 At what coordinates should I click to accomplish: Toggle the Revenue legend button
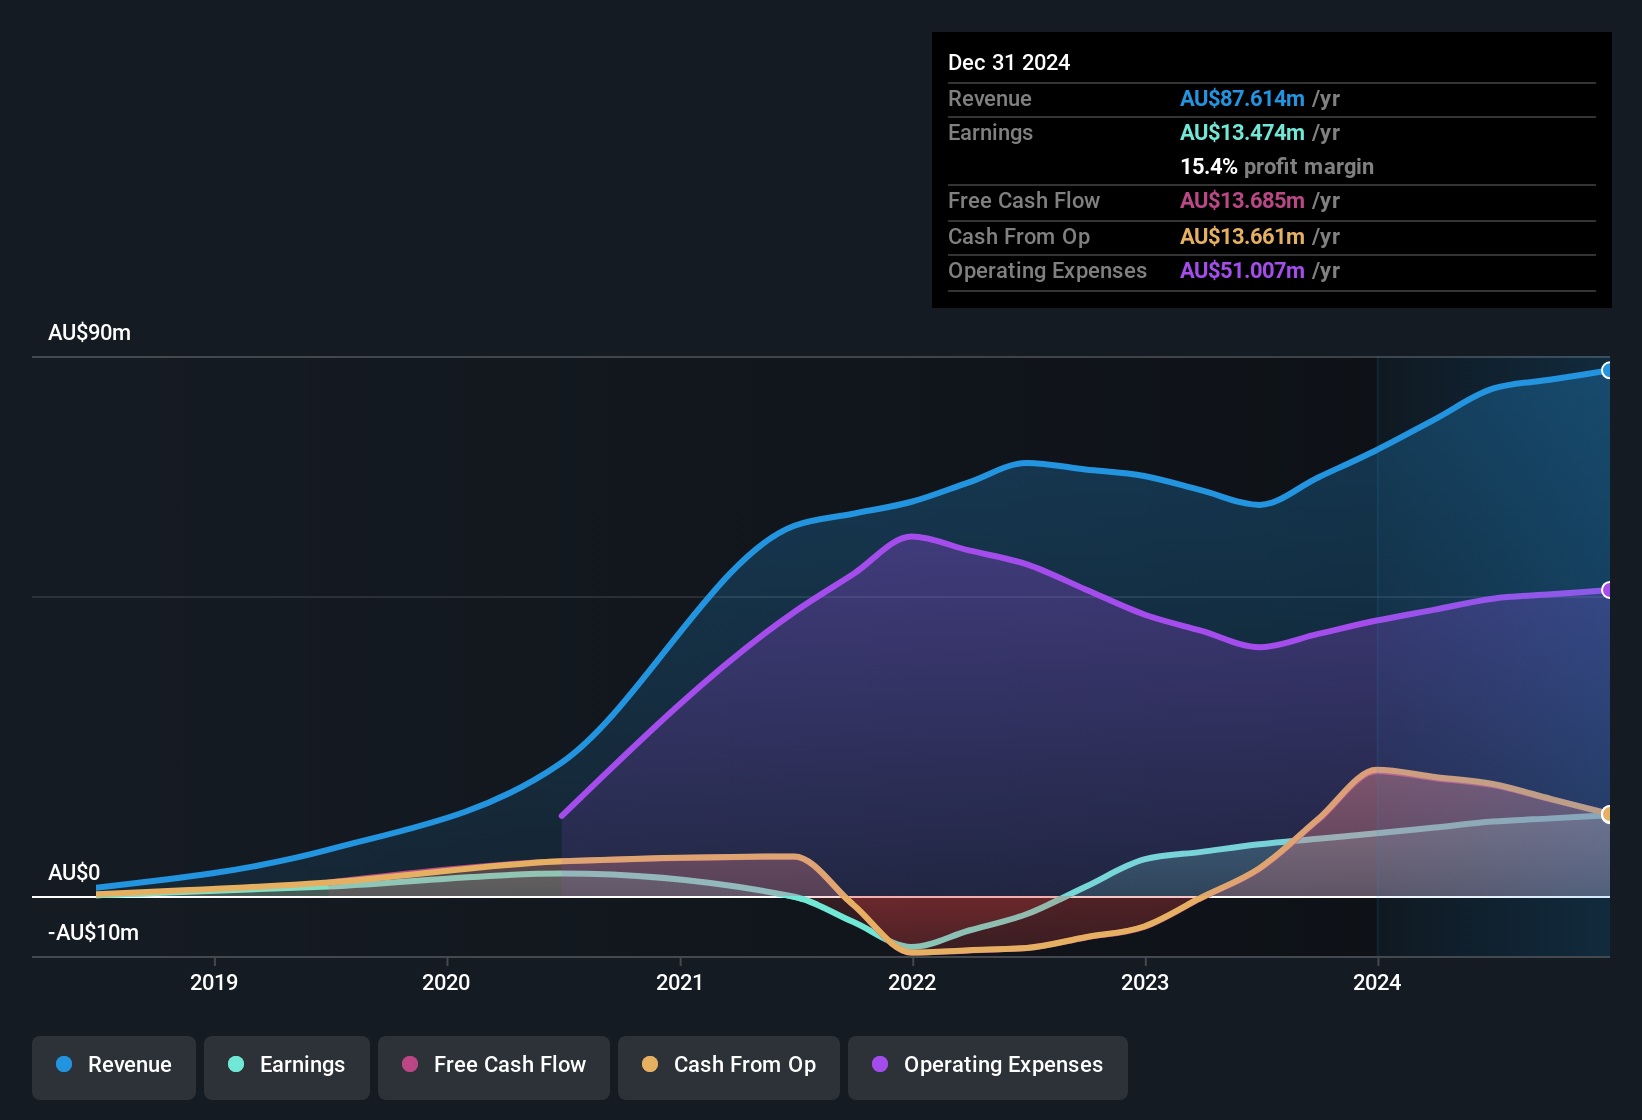click(x=114, y=1067)
